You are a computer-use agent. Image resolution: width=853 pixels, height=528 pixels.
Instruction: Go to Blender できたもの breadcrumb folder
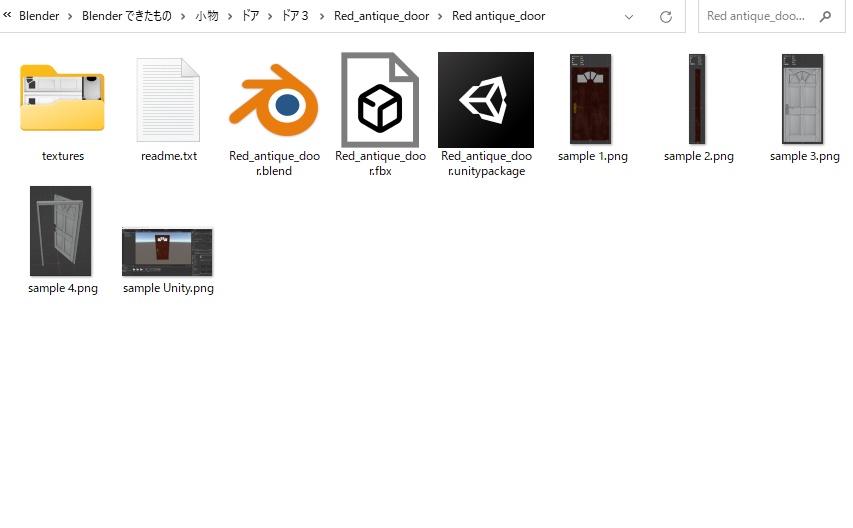coord(127,16)
